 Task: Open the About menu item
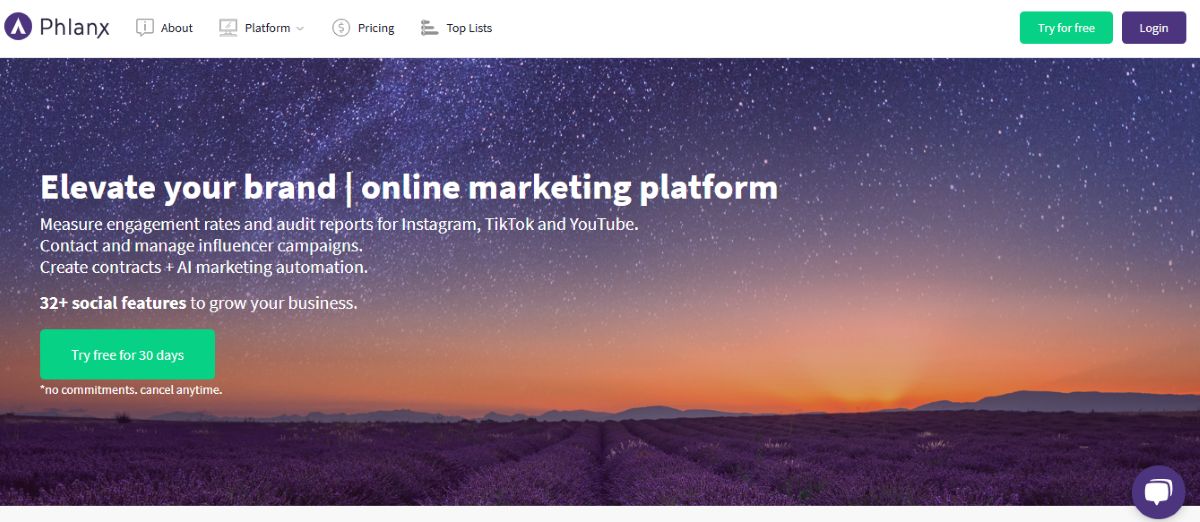coord(177,28)
